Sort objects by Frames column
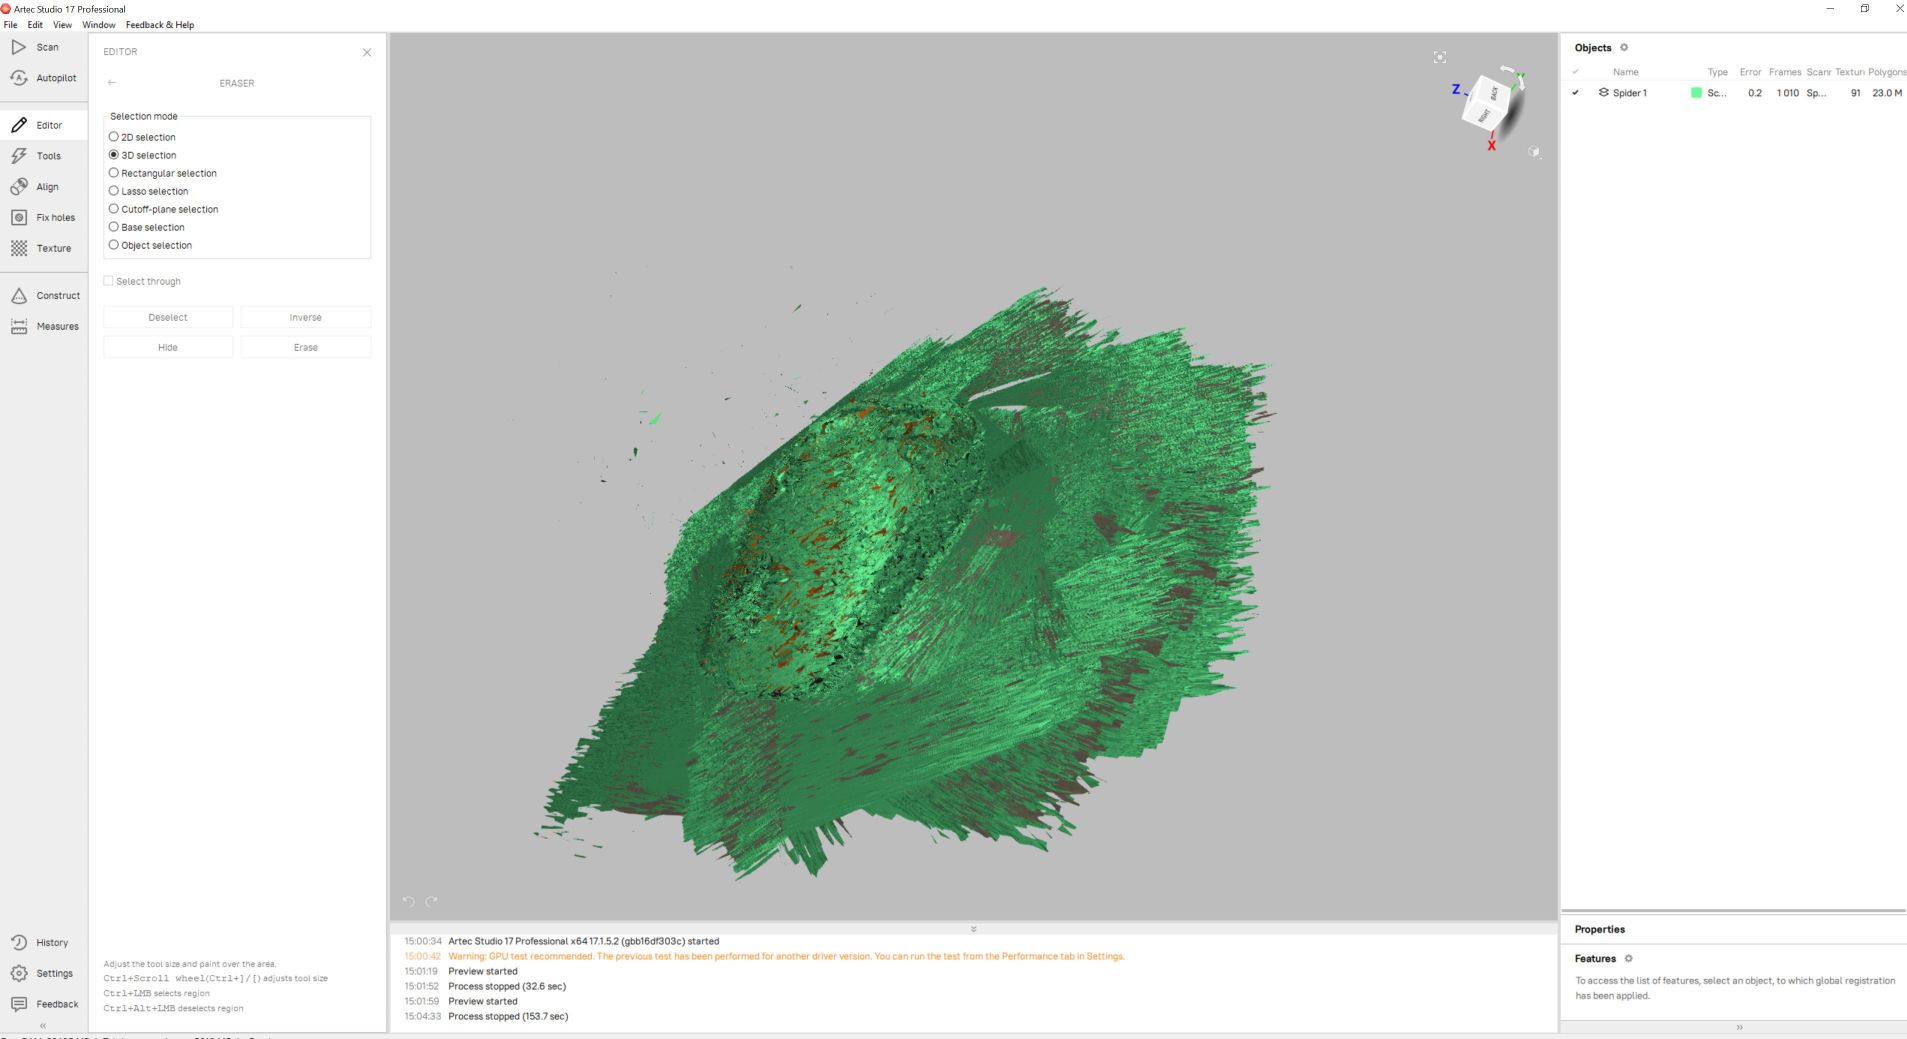 coord(1785,72)
